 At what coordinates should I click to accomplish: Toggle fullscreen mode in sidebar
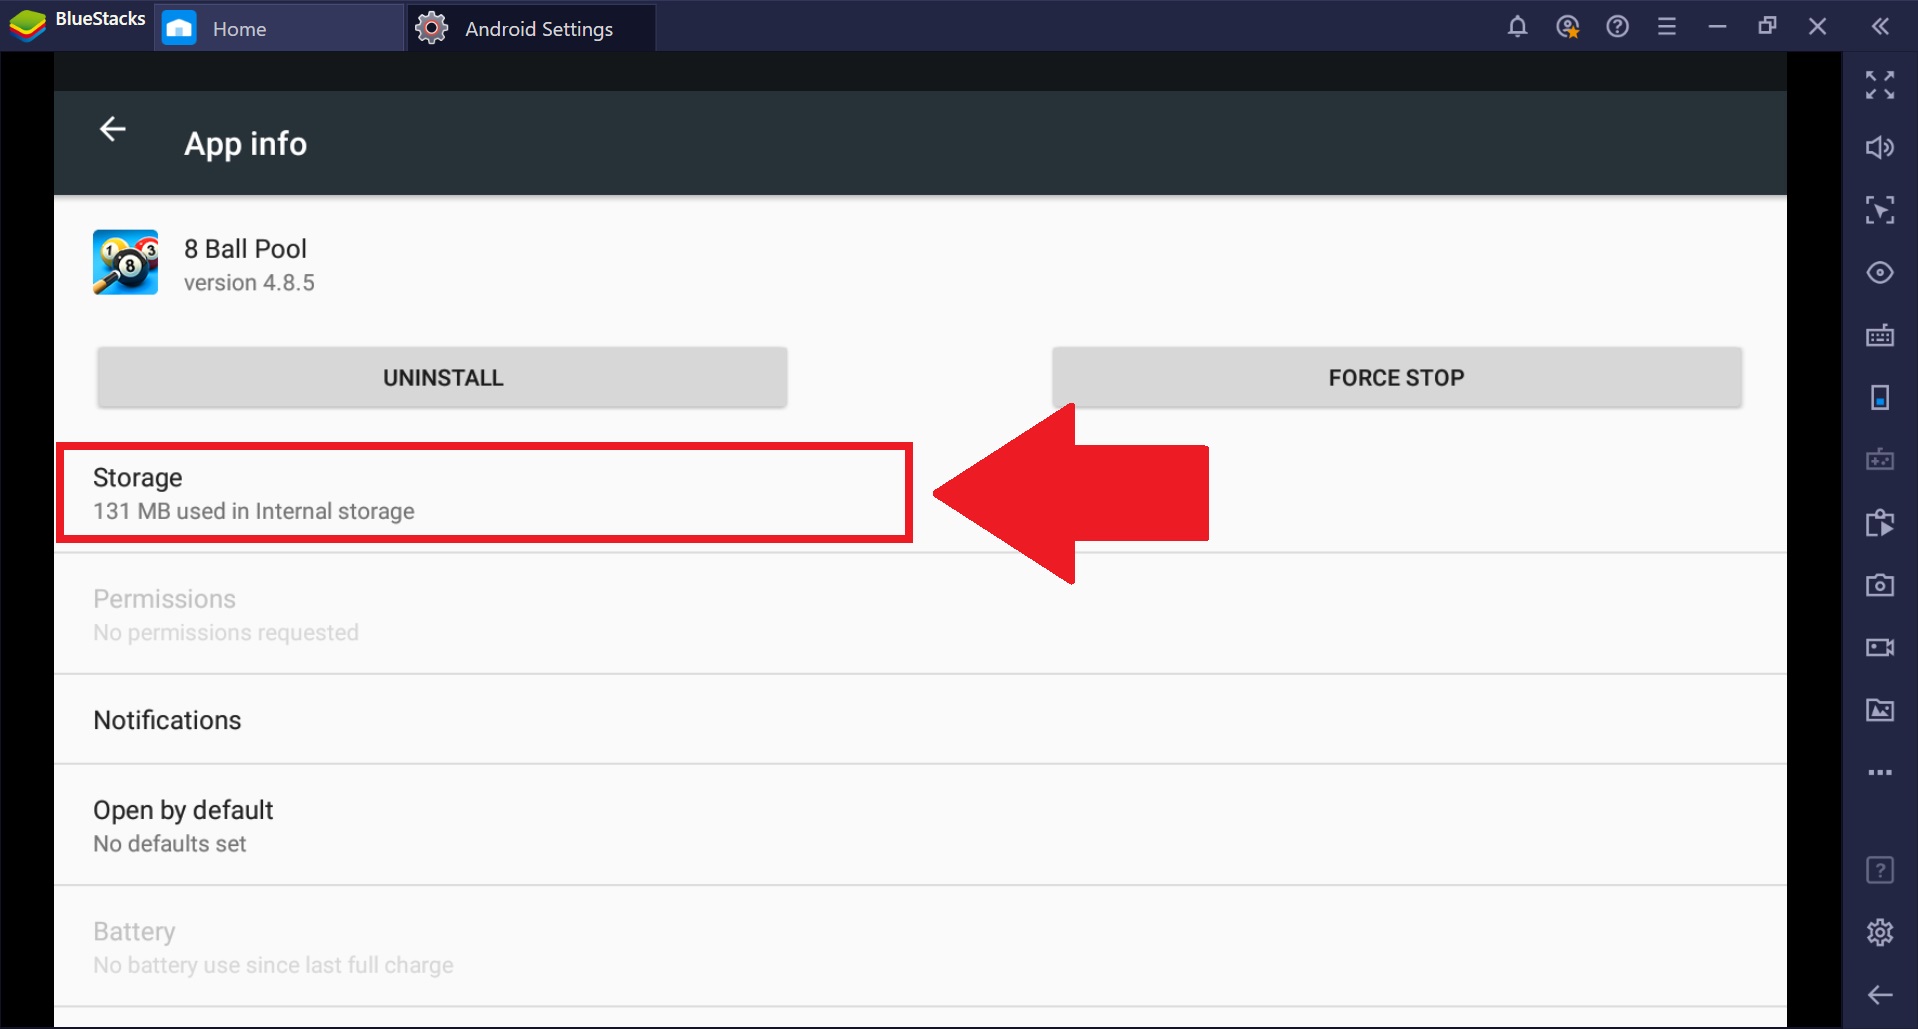(1880, 85)
